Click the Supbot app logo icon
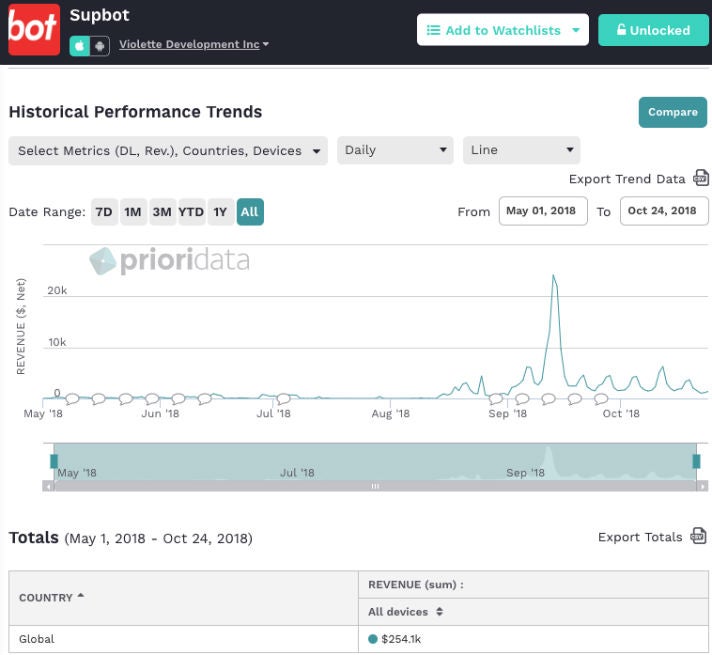The height and width of the screenshot is (655, 712). pyautogui.click(x=34, y=30)
